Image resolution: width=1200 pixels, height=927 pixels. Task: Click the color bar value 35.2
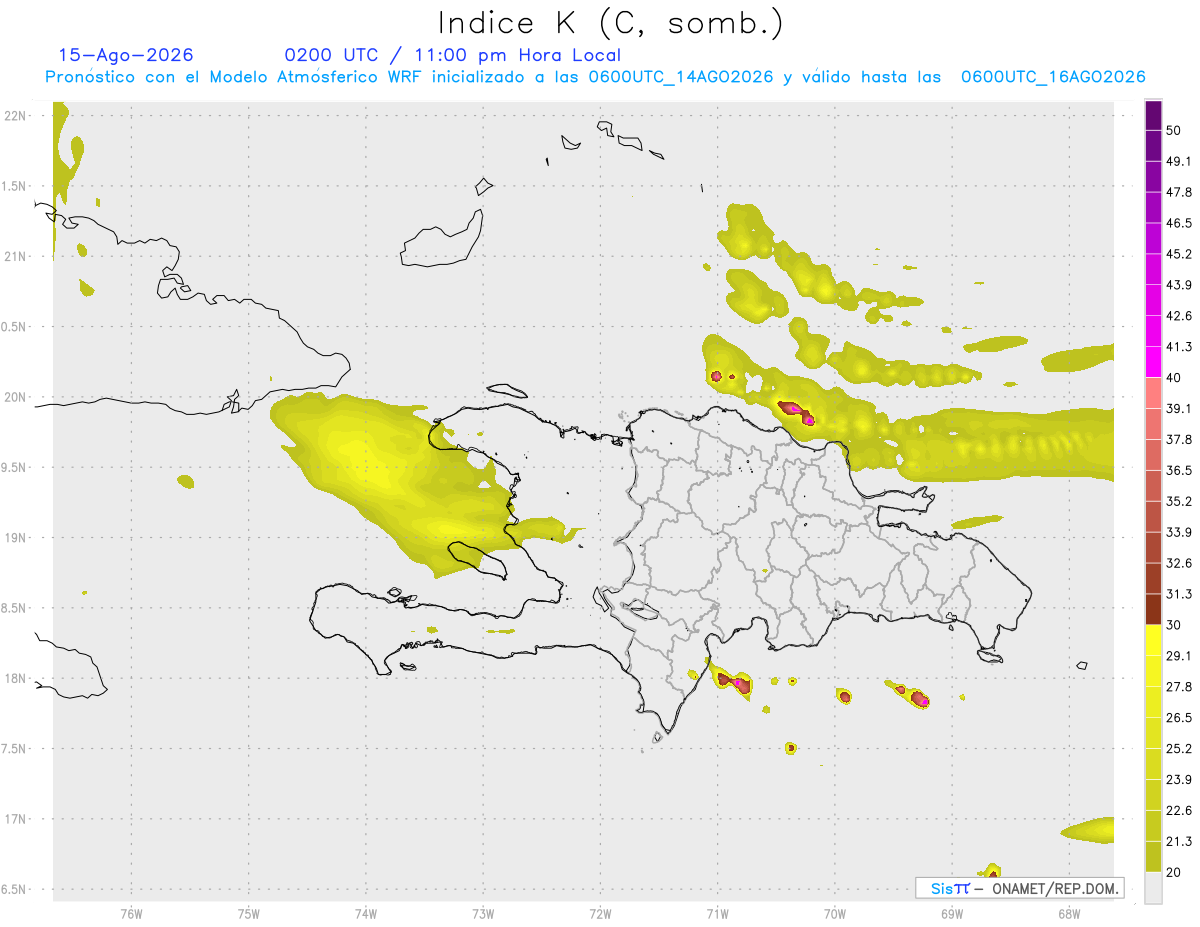click(1179, 502)
